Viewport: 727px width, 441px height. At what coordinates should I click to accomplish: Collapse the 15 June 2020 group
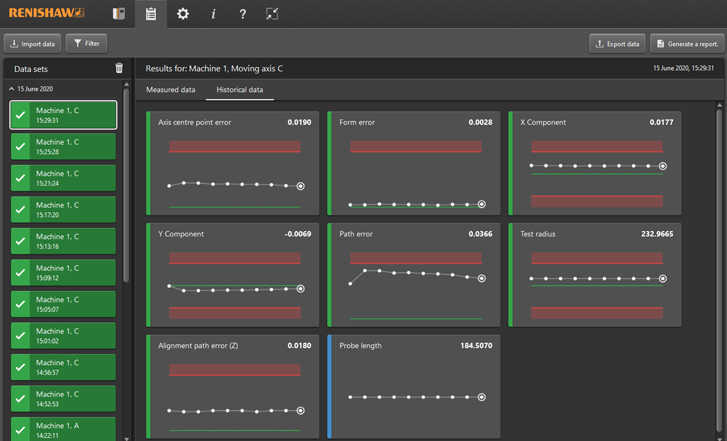12,90
